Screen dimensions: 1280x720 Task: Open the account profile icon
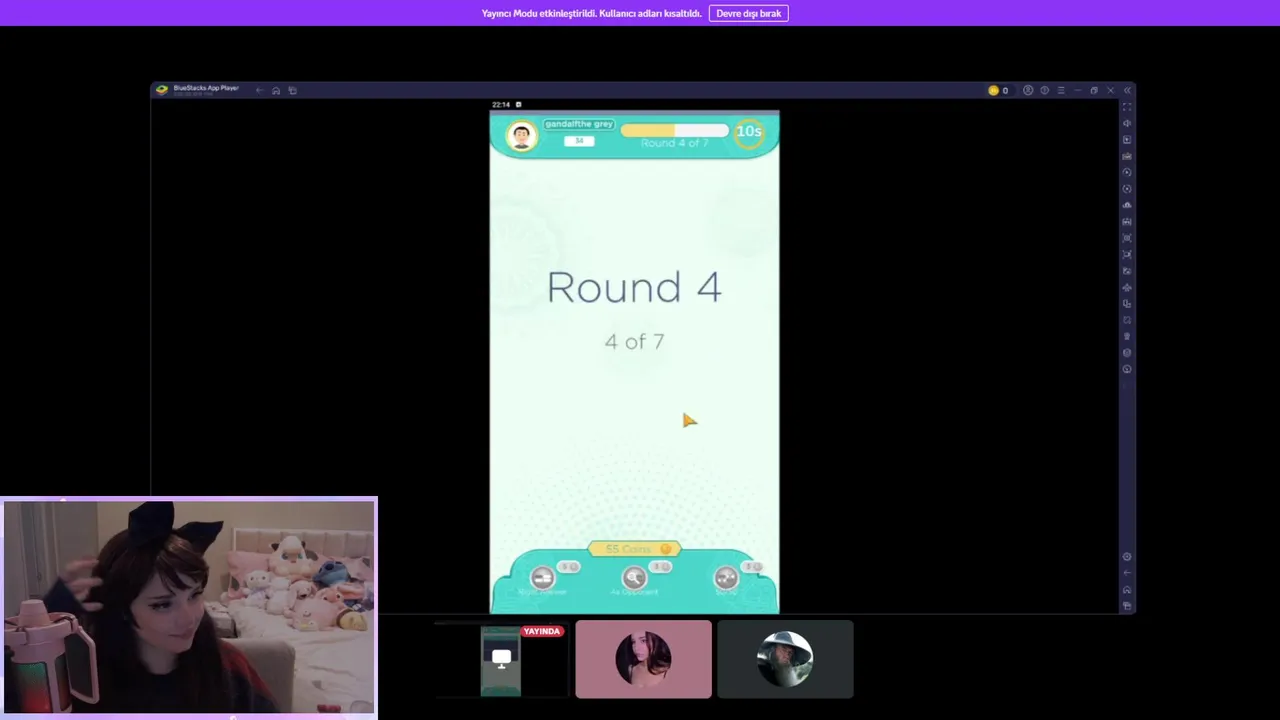[1028, 90]
